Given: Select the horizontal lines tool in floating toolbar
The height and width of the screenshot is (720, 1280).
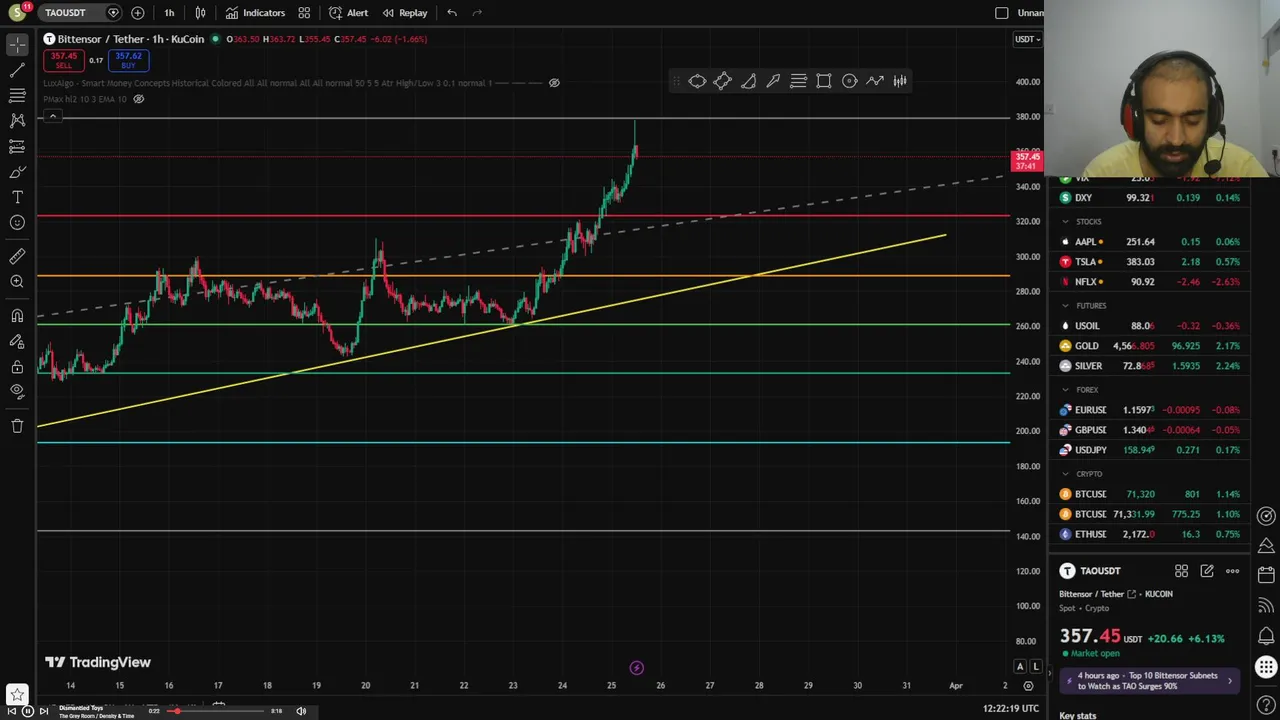Looking at the screenshot, I should pos(798,81).
